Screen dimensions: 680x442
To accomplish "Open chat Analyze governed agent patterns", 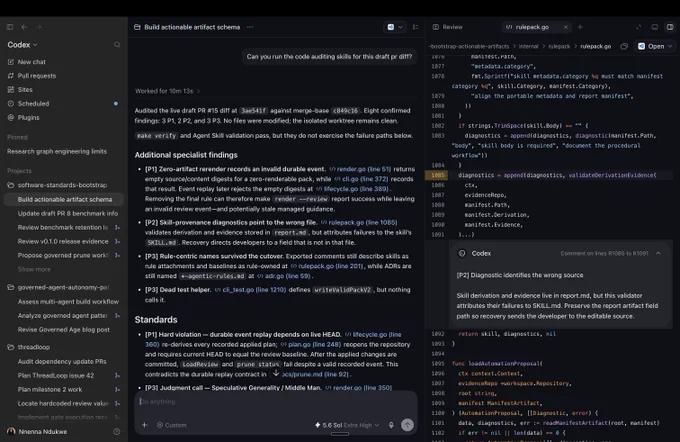I will click(x=64, y=315).
